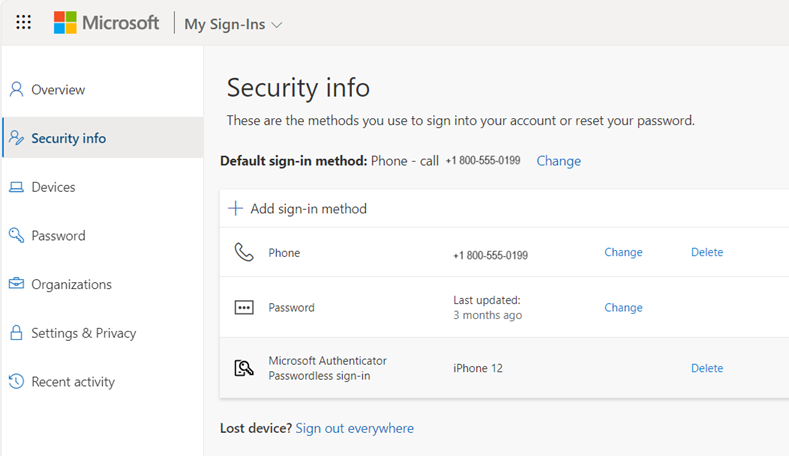Open the app launcher waffle icon
Image resolution: width=789 pixels, height=456 pixels.
(x=24, y=22)
